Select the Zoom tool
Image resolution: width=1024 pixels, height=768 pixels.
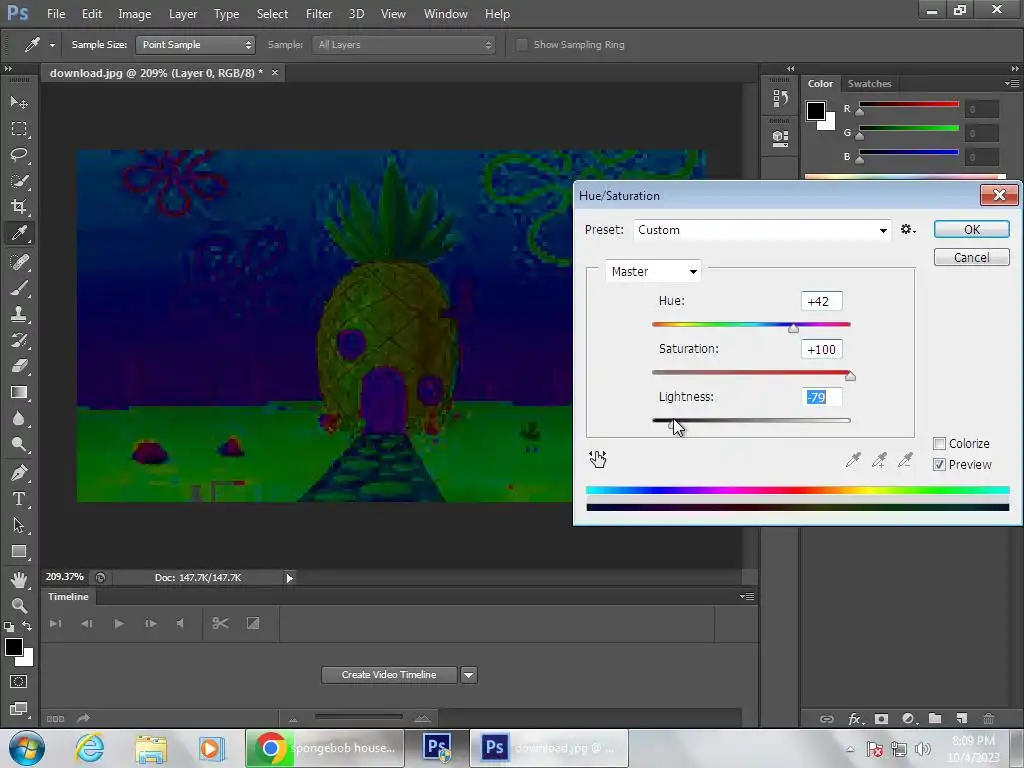pos(19,605)
